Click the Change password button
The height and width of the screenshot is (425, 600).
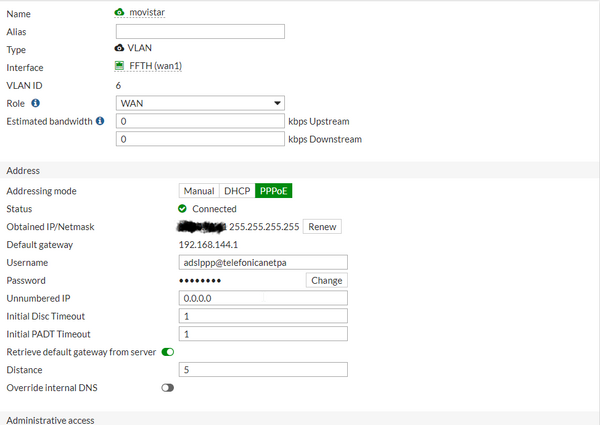click(326, 281)
